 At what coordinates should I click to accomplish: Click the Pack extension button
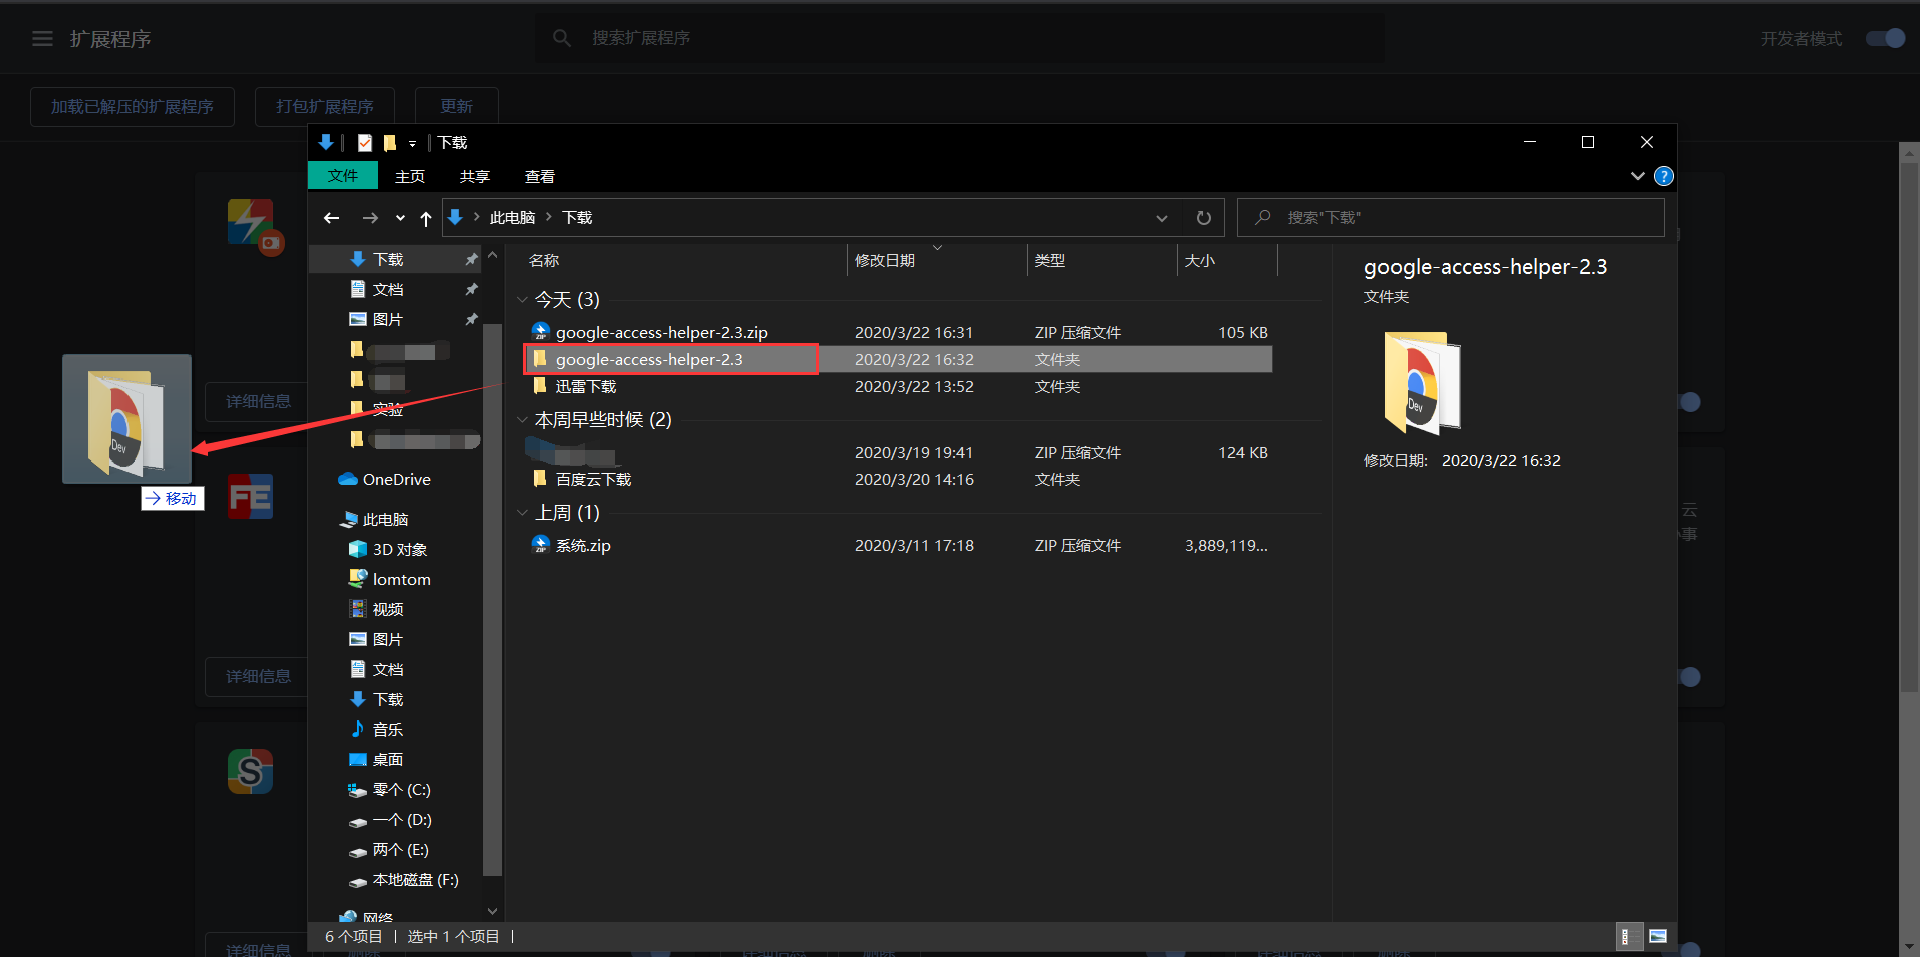325,106
